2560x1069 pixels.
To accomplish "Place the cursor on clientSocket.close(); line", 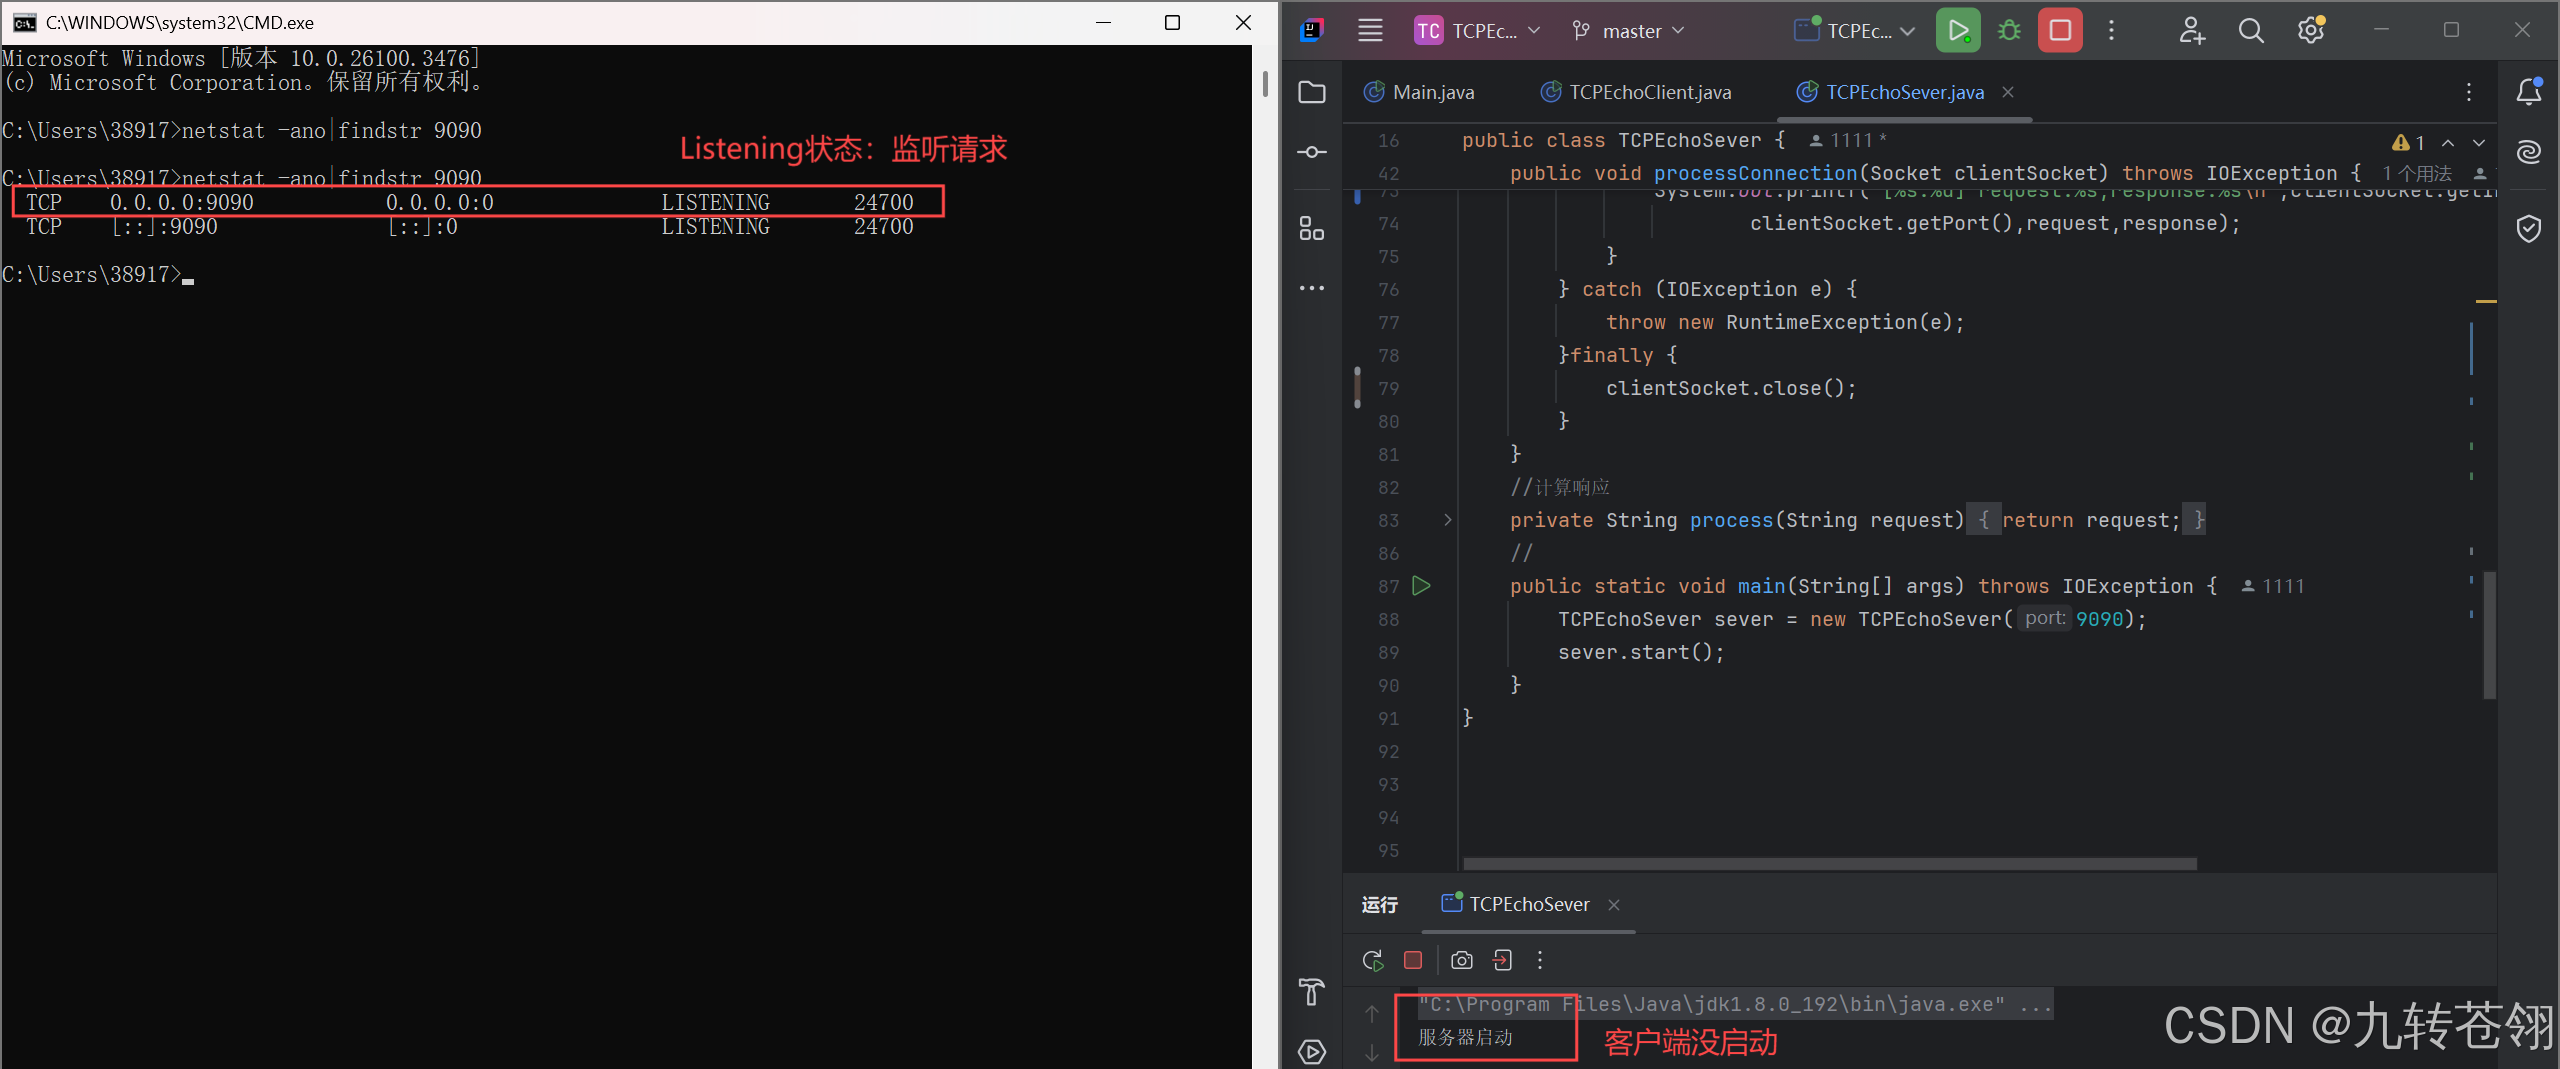I will click(1731, 388).
